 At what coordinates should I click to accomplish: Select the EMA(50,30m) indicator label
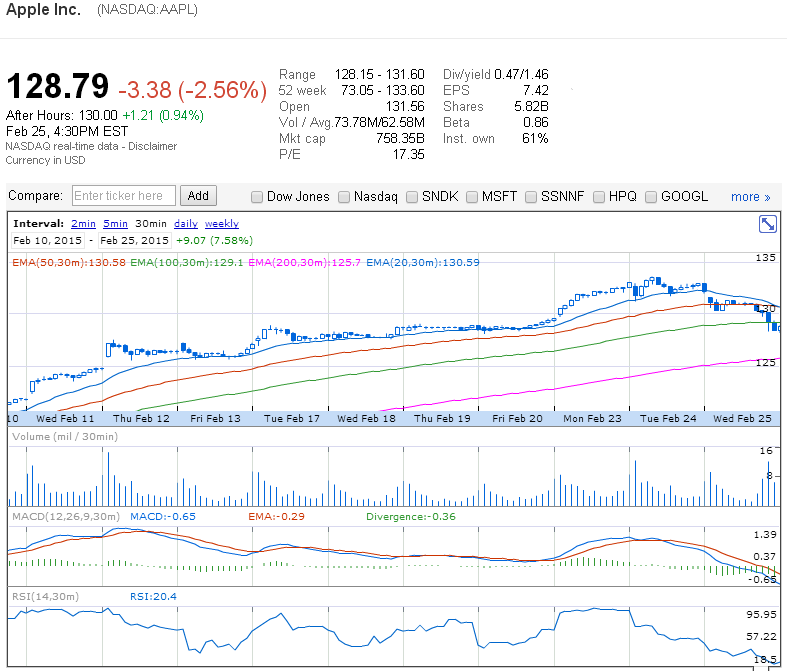[x=69, y=262]
